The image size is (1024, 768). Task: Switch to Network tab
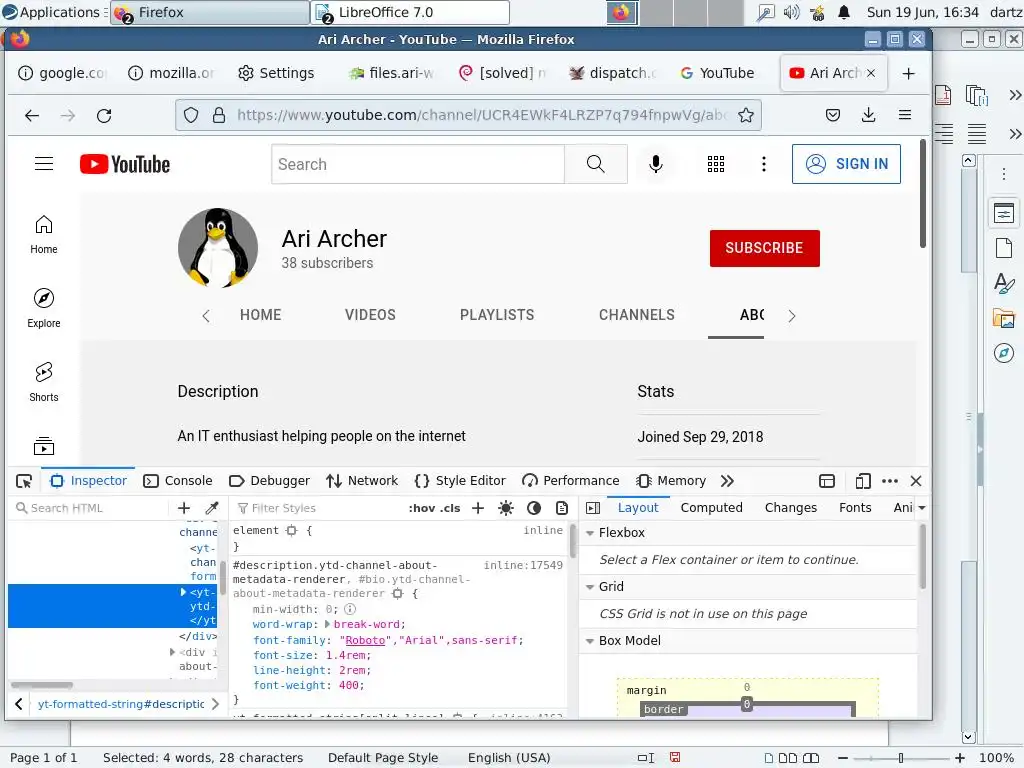362,481
